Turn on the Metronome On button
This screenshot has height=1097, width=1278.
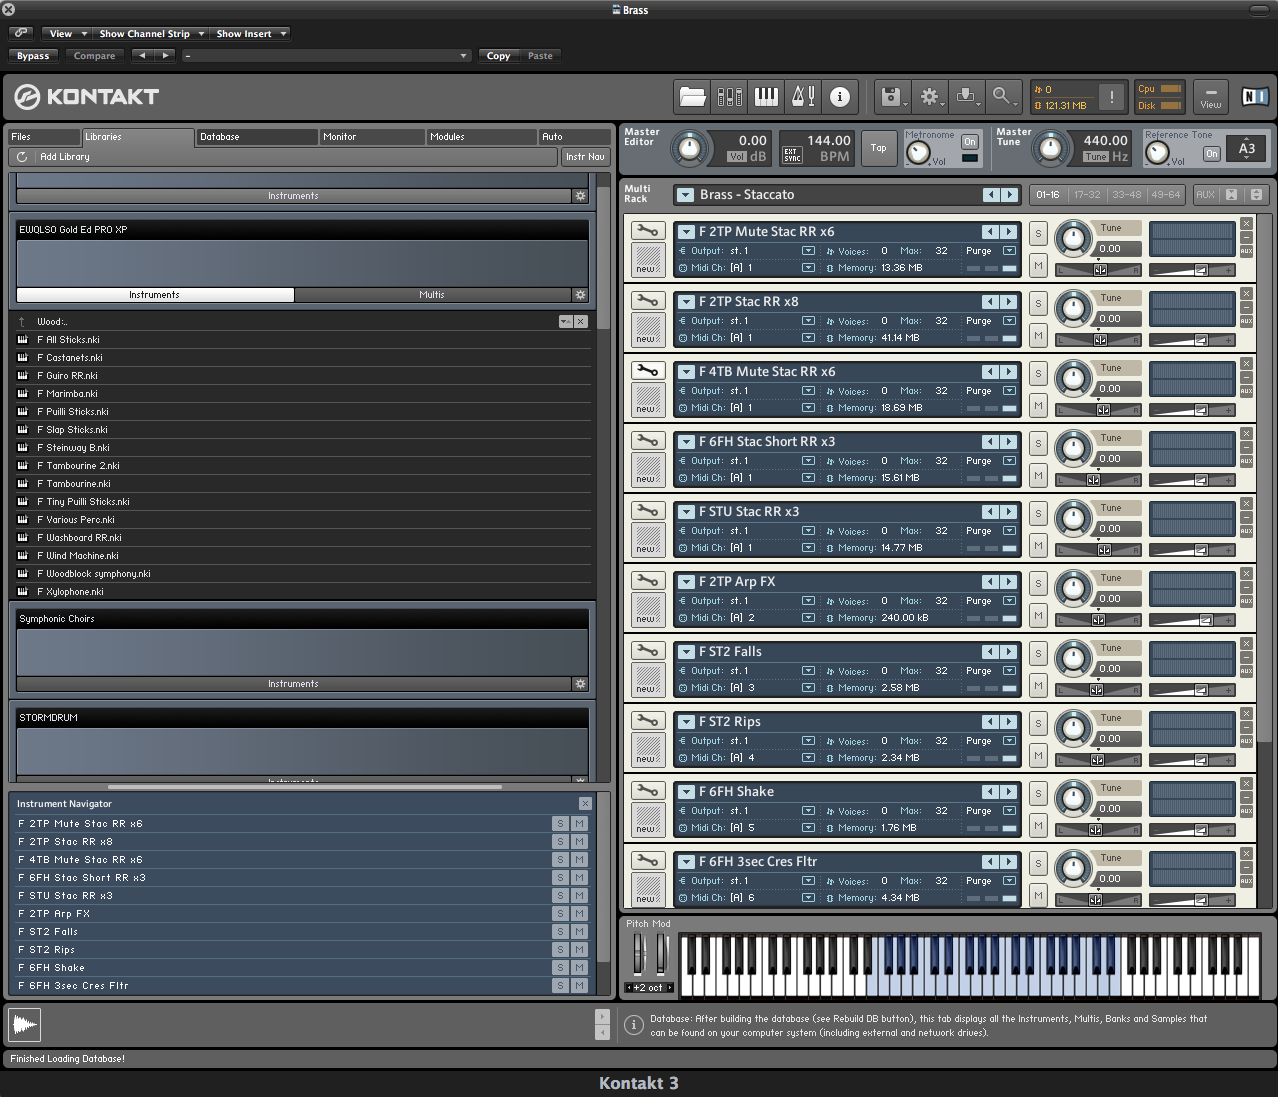[969, 142]
